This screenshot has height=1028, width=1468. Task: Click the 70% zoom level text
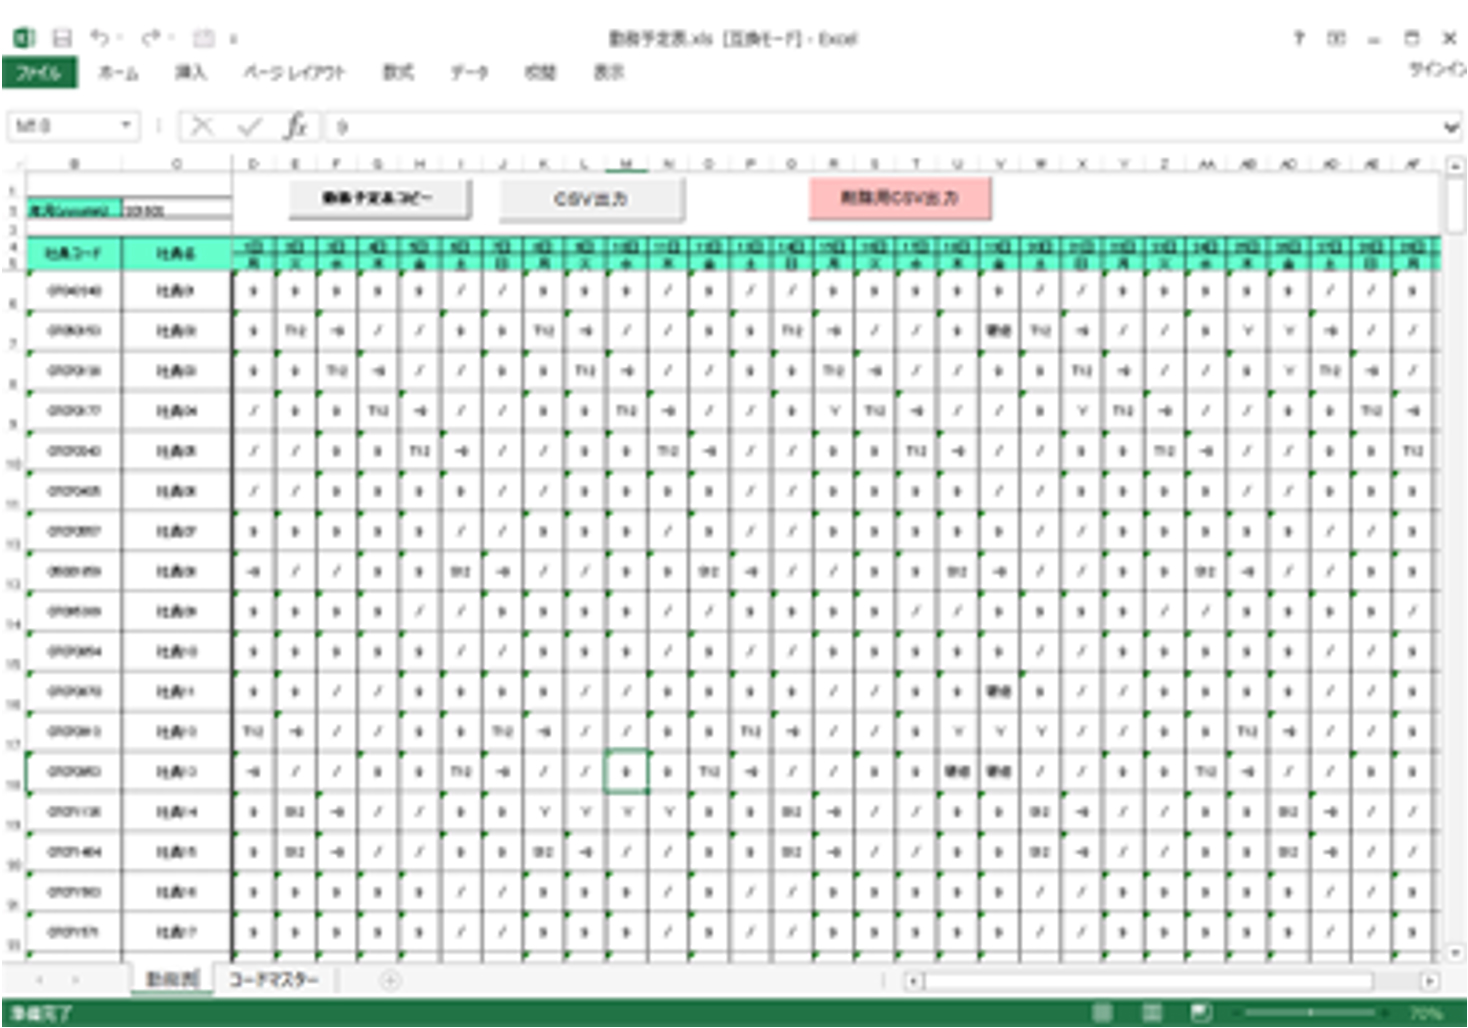tap(1426, 1013)
